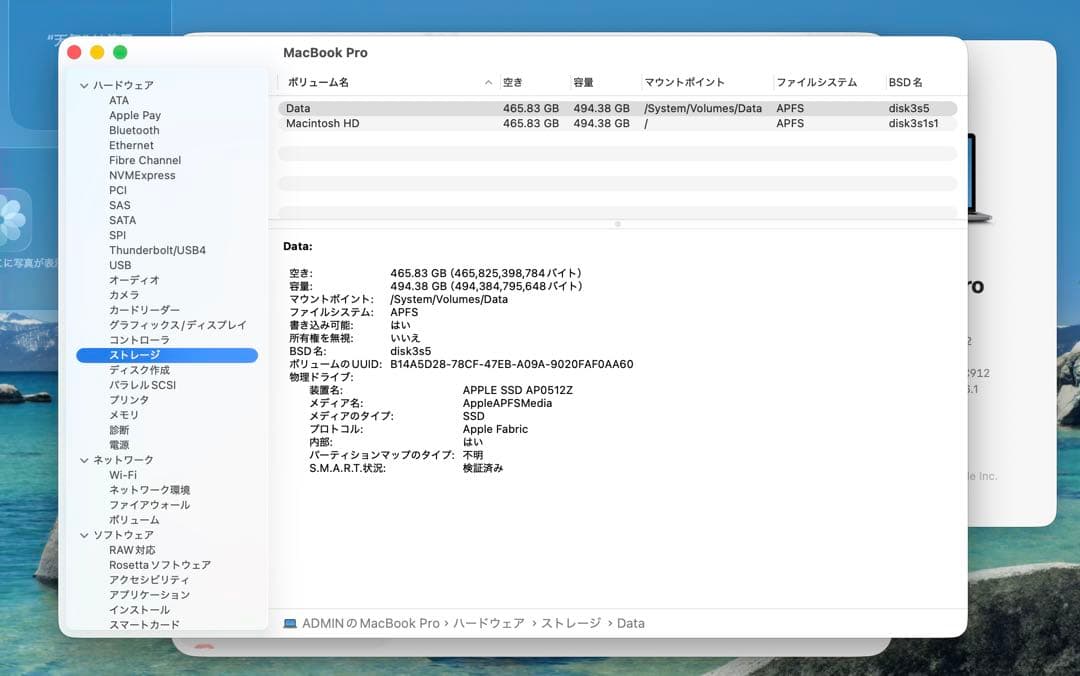The image size is (1080, 676).
Task: Click ADMINのMacBook Pro in path bar
Action: pyautogui.click(x=371, y=624)
